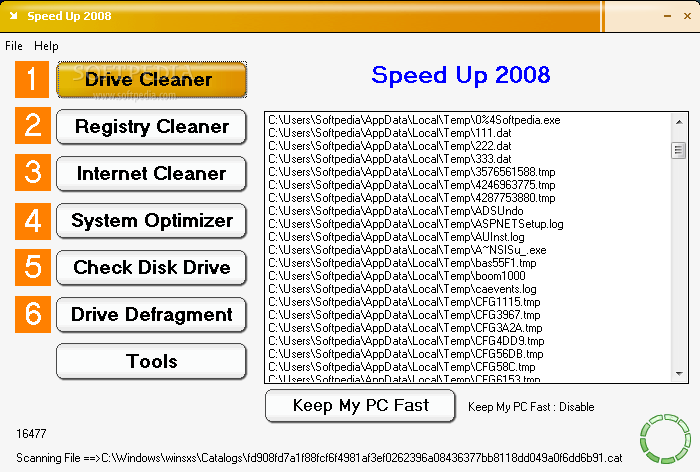Open the File menu
700x472 pixels.
(x=14, y=46)
